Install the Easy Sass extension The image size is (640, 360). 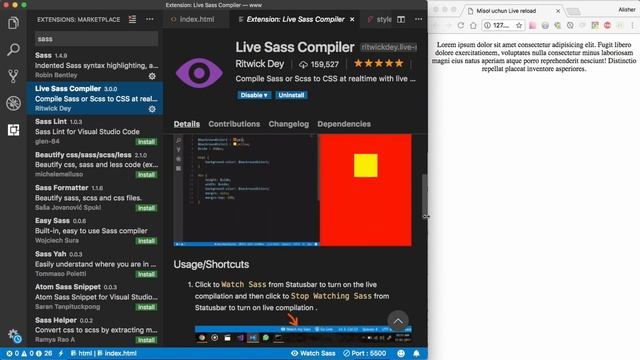point(146,241)
